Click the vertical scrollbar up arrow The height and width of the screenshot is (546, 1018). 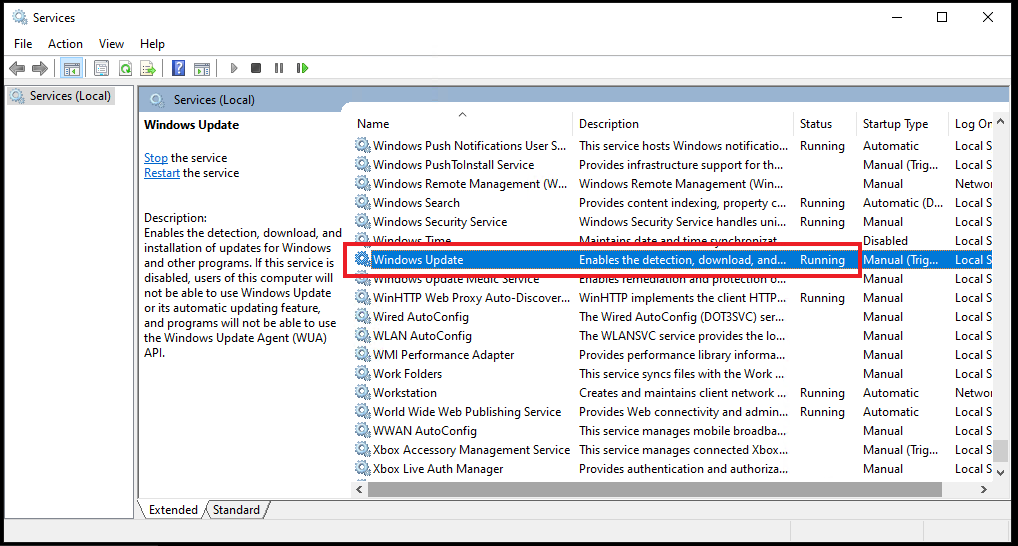tap(1000, 121)
